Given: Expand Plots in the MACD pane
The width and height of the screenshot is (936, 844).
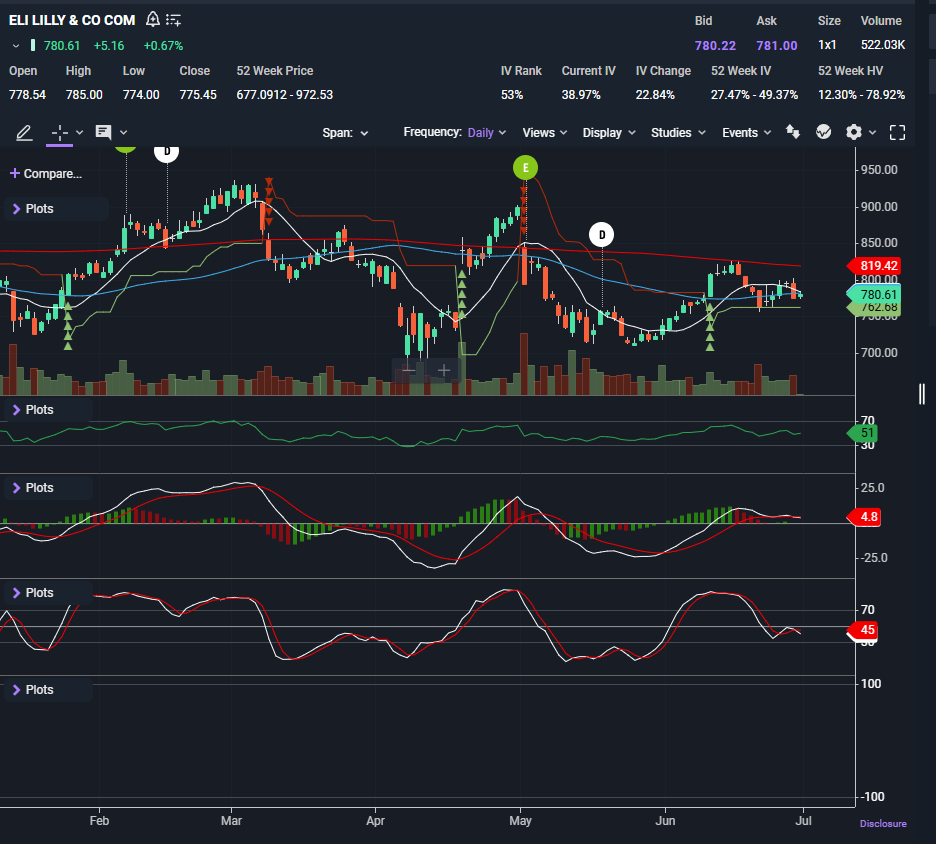Looking at the screenshot, I should pos(33,488).
